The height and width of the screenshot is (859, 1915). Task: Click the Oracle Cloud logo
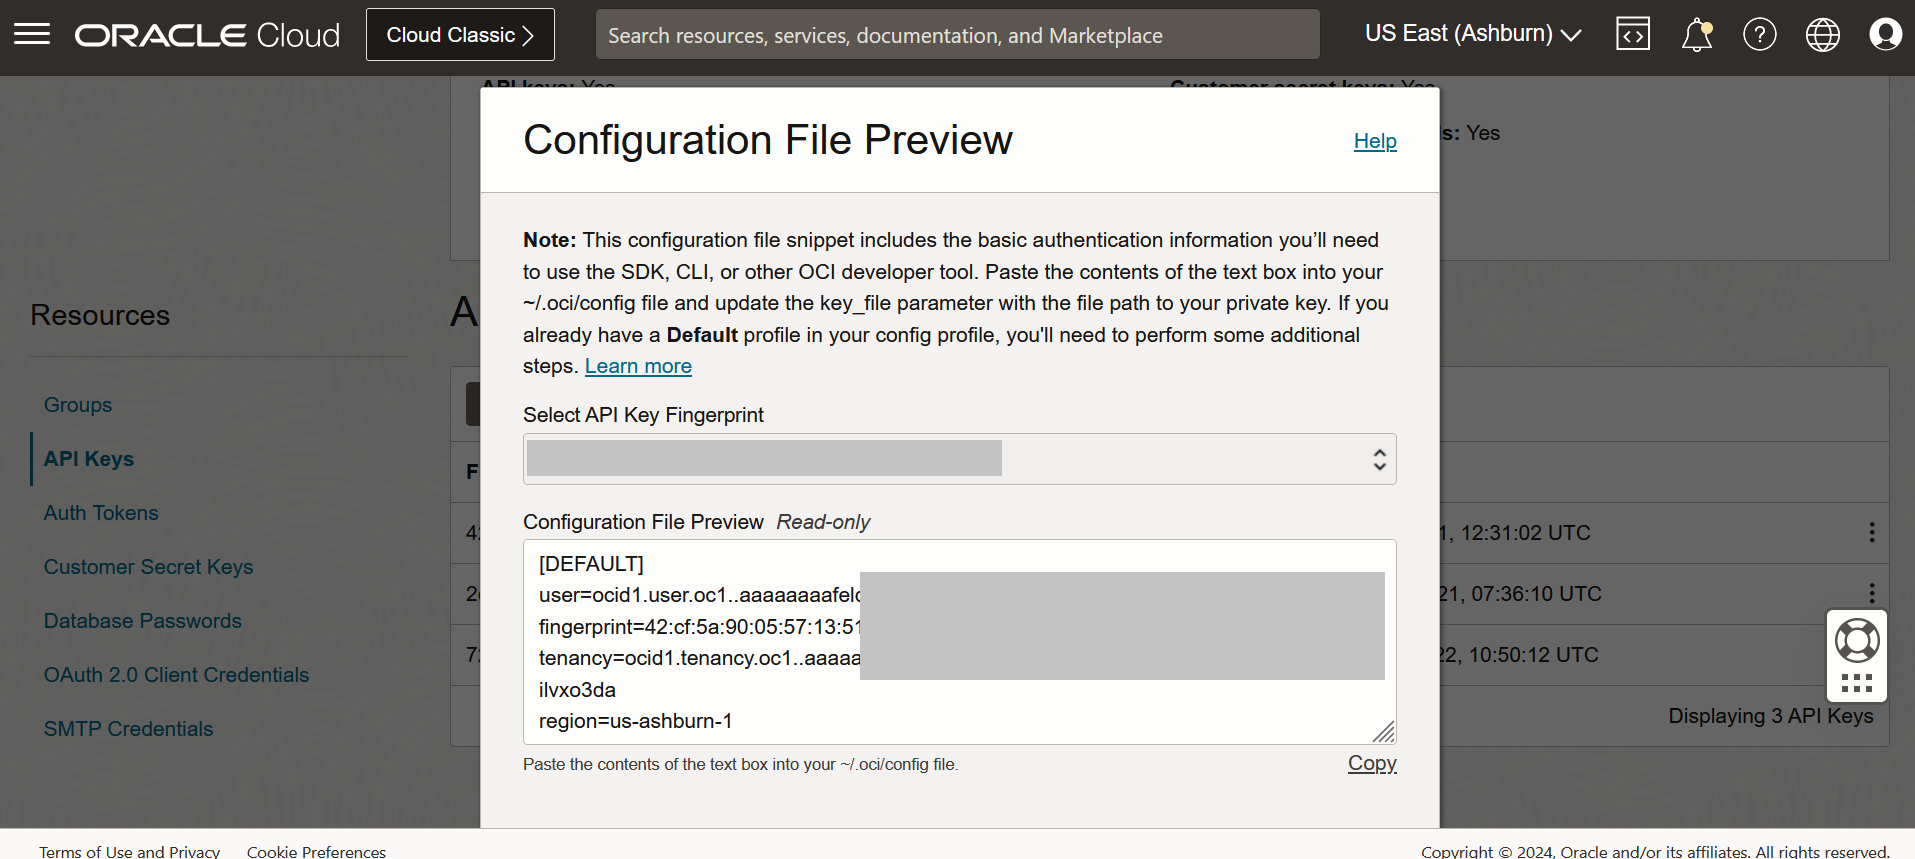tap(207, 35)
